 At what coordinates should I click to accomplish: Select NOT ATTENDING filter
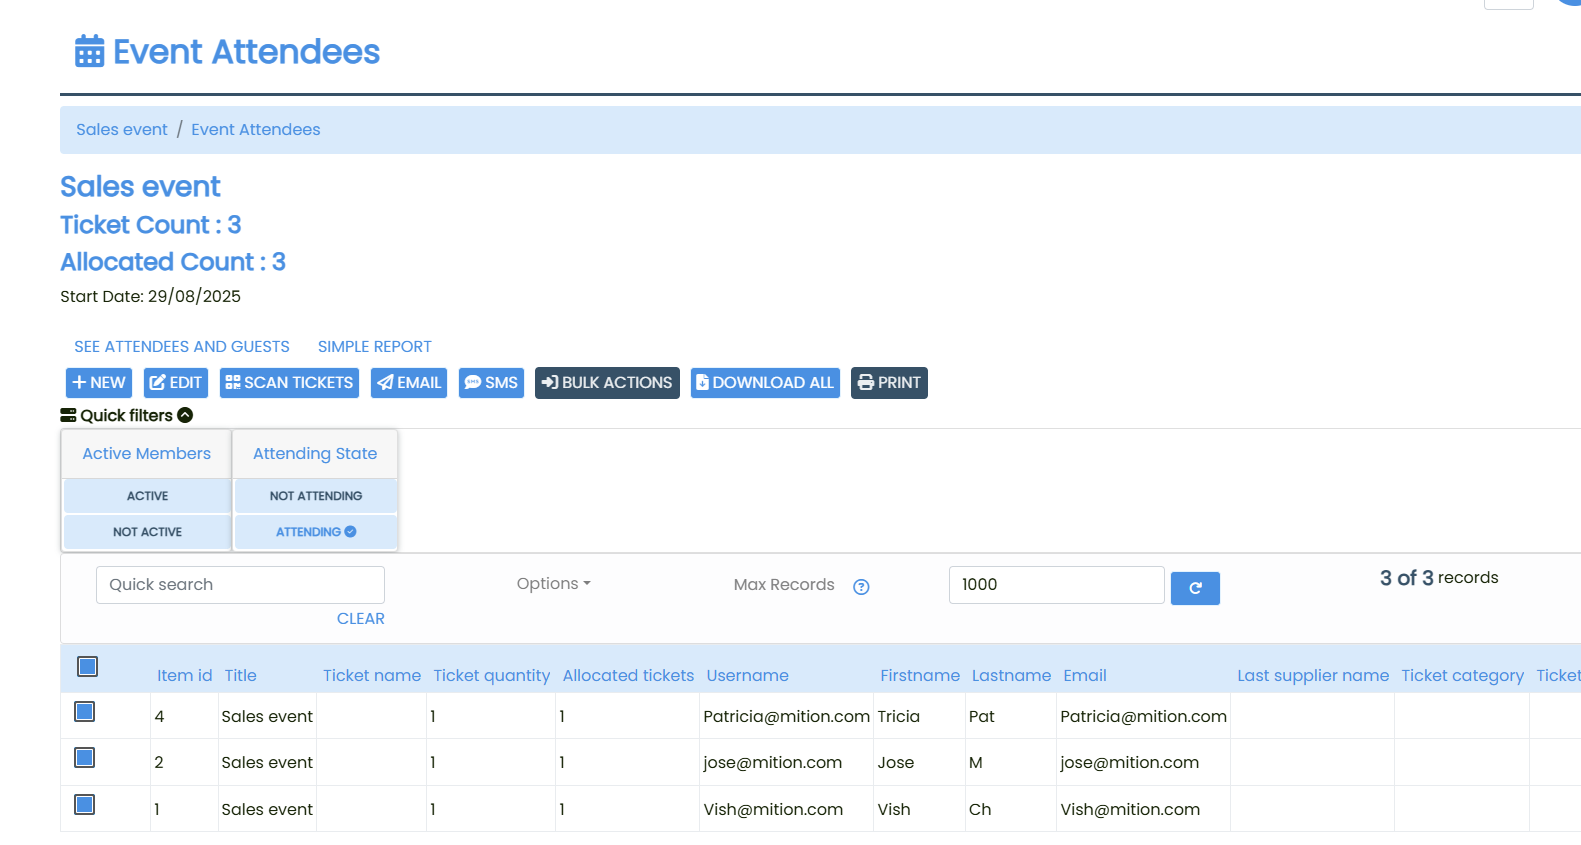316,496
